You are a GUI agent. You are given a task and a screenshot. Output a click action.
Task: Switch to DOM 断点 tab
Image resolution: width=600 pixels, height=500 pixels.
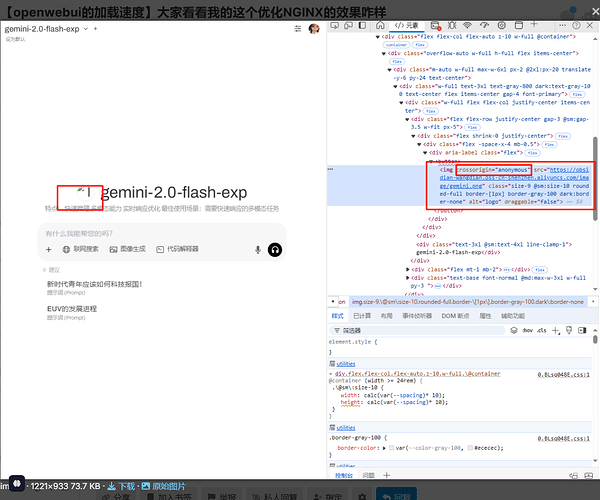click(455, 316)
